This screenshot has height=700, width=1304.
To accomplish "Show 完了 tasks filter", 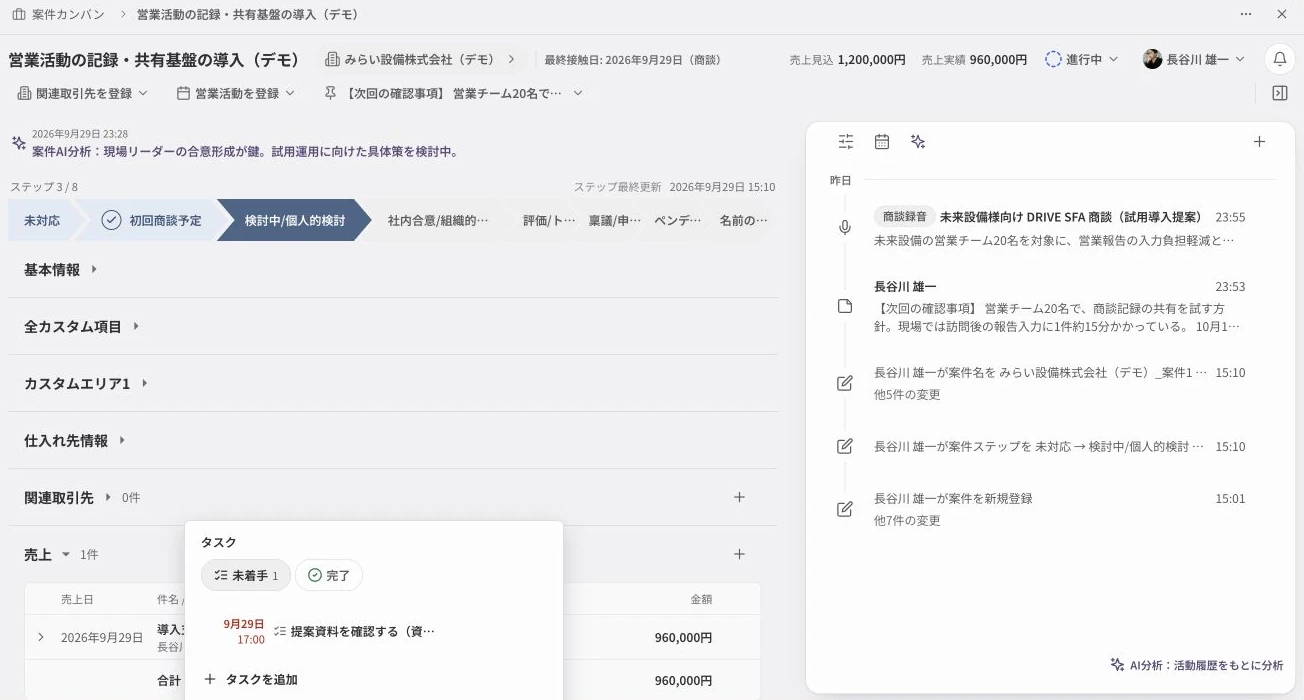I will (x=329, y=575).
